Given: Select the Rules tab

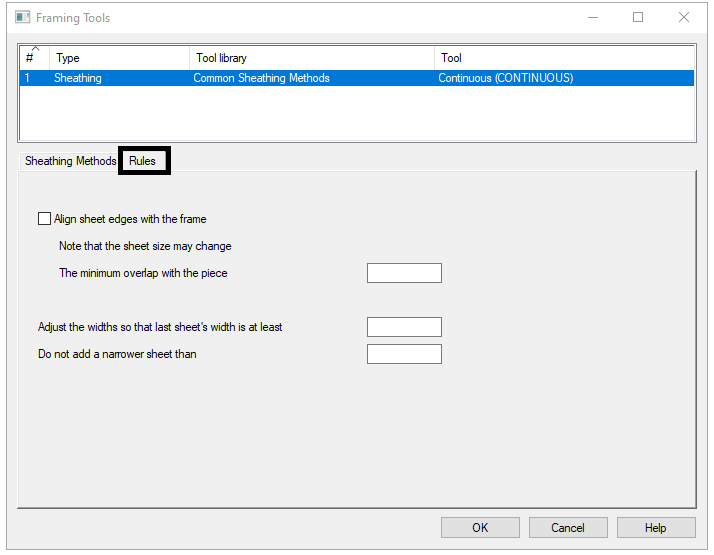Looking at the screenshot, I should 143,161.
